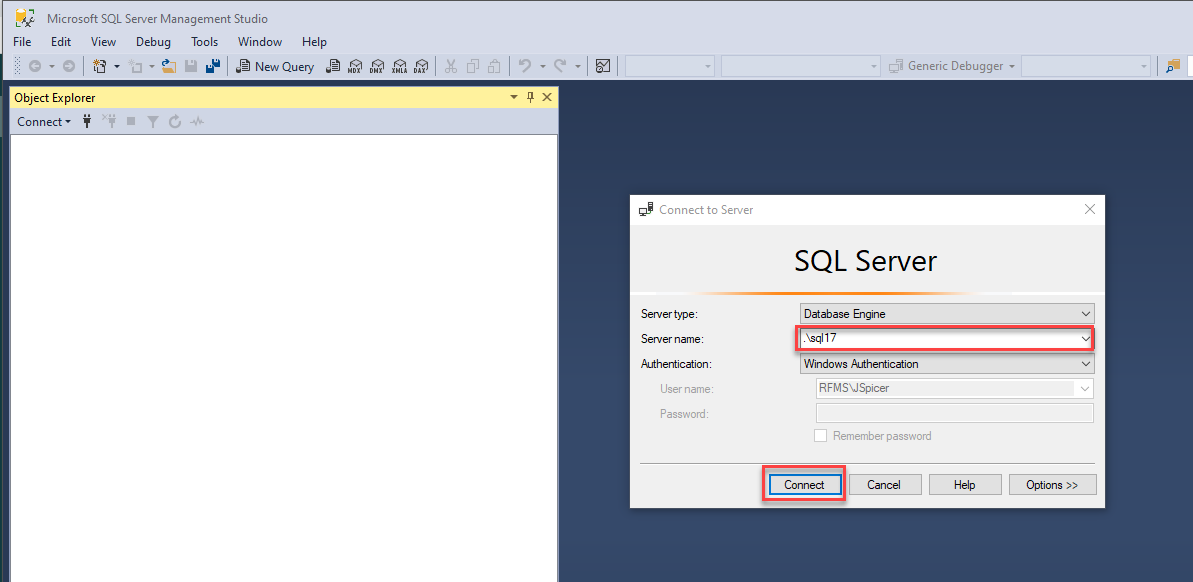1193x582 pixels.
Task: Click the Add New Item toolbar icon
Action: click(136, 66)
